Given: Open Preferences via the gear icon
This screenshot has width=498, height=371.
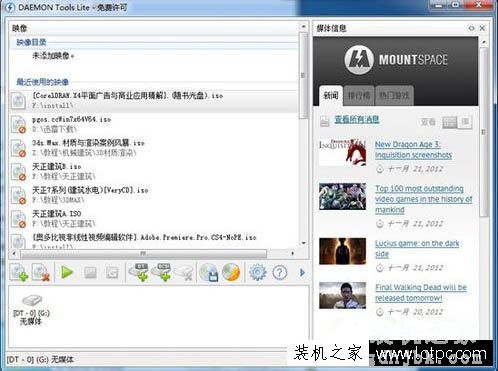Looking at the screenshot, I should [x=258, y=273].
